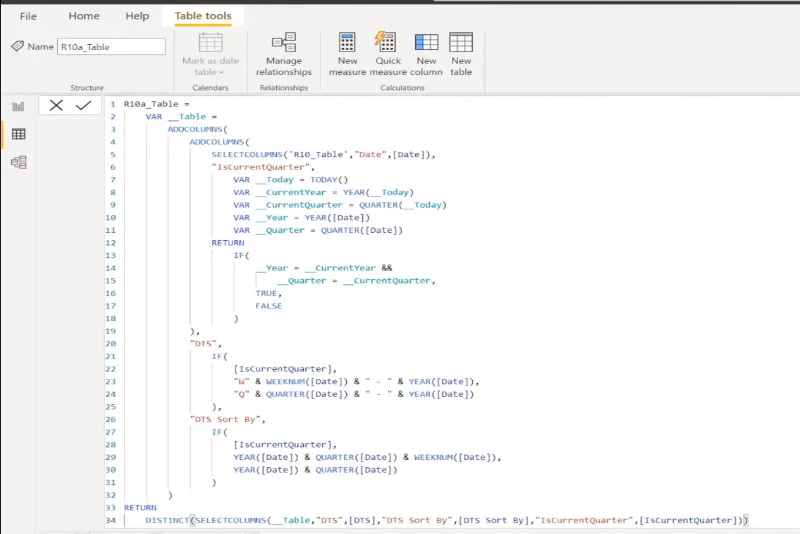Click the RETURN keyword on line 33
The image size is (800, 534).
tap(140, 508)
